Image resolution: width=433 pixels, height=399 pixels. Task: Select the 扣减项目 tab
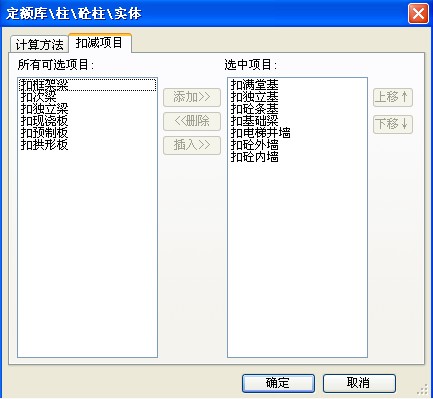[x=99, y=43]
